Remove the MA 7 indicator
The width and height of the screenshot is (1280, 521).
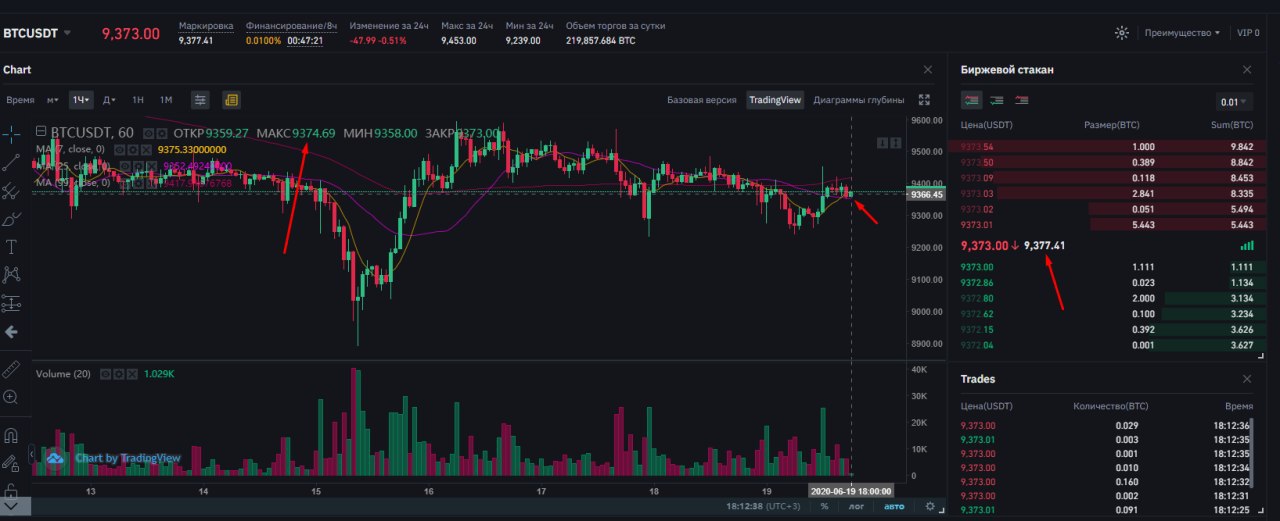click(146, 149)
